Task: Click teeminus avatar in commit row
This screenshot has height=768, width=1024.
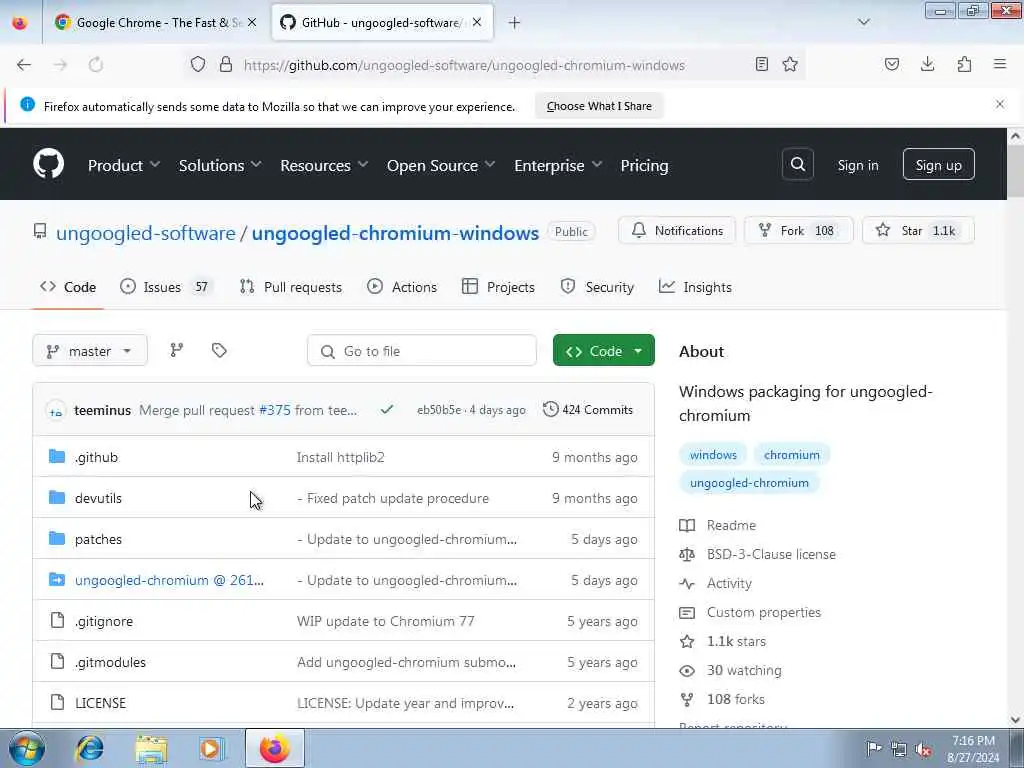Action: [56, 410]
